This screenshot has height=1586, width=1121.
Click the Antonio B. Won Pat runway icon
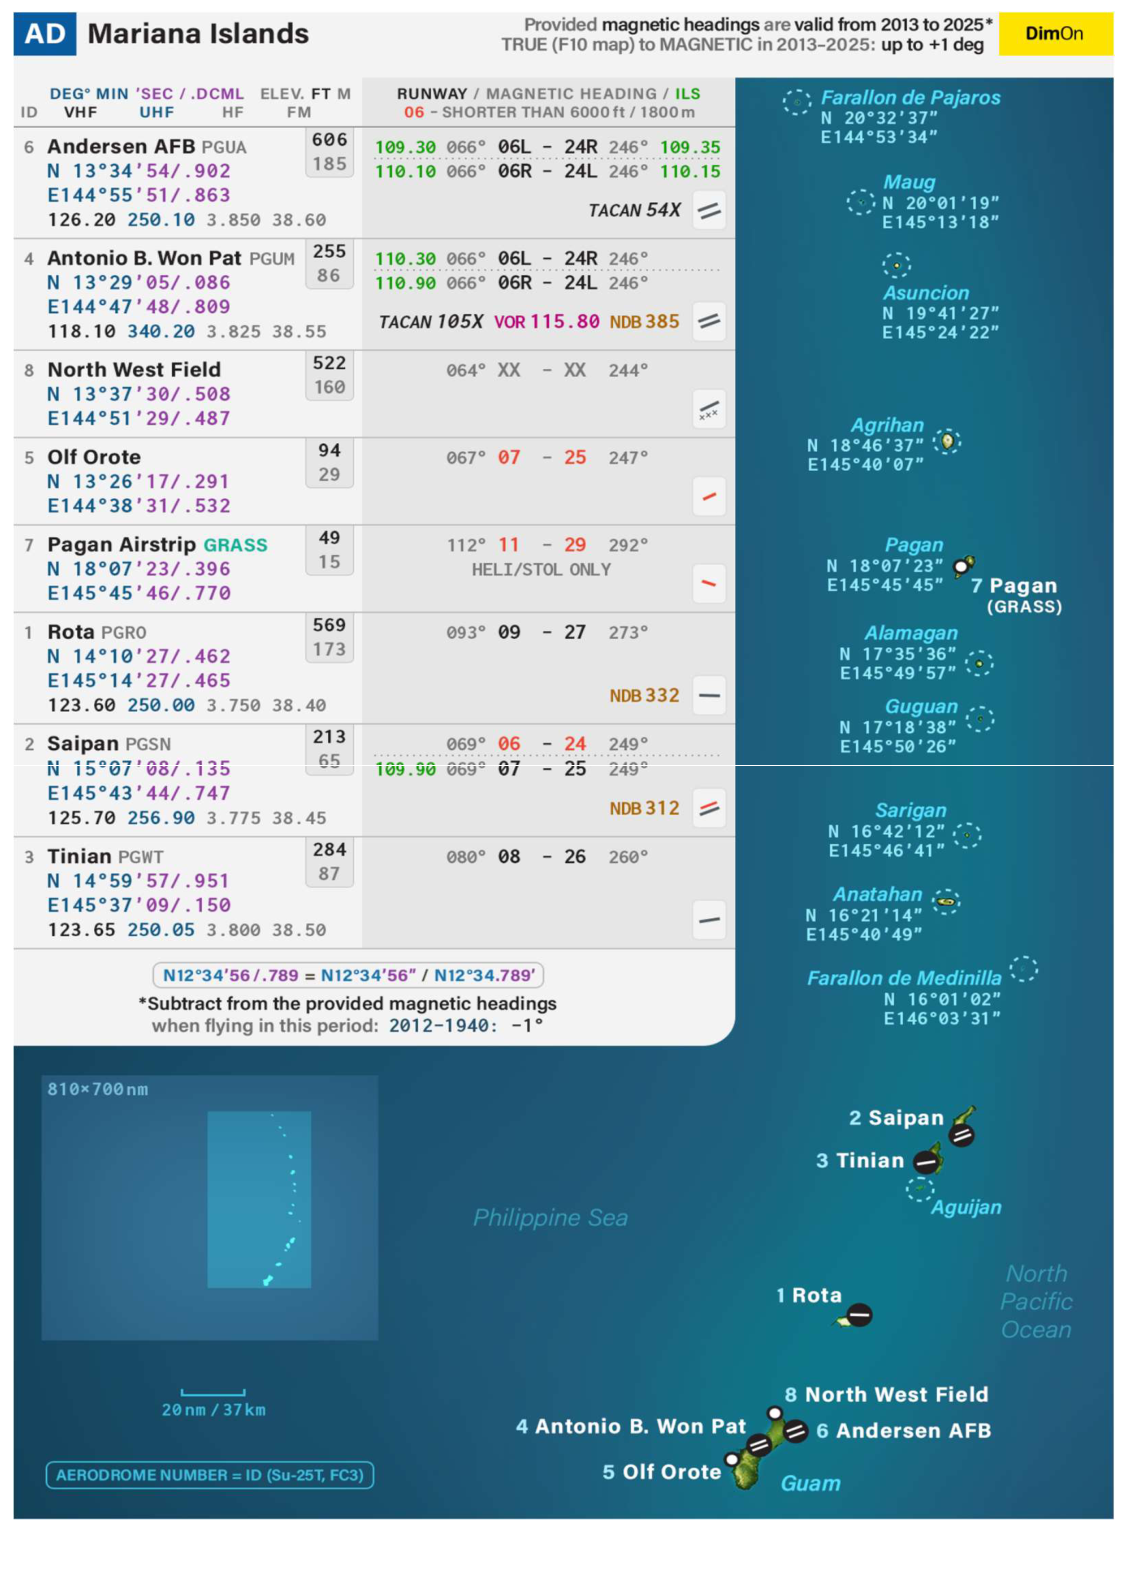[708, 322]
